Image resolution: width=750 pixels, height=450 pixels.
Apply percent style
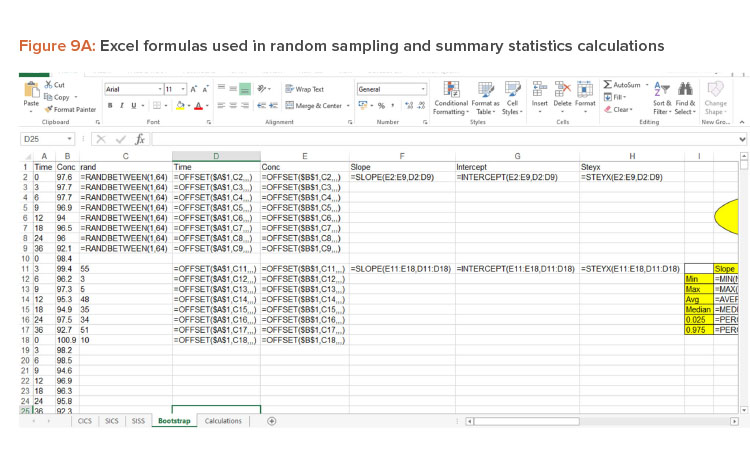(x=381, y=106)
